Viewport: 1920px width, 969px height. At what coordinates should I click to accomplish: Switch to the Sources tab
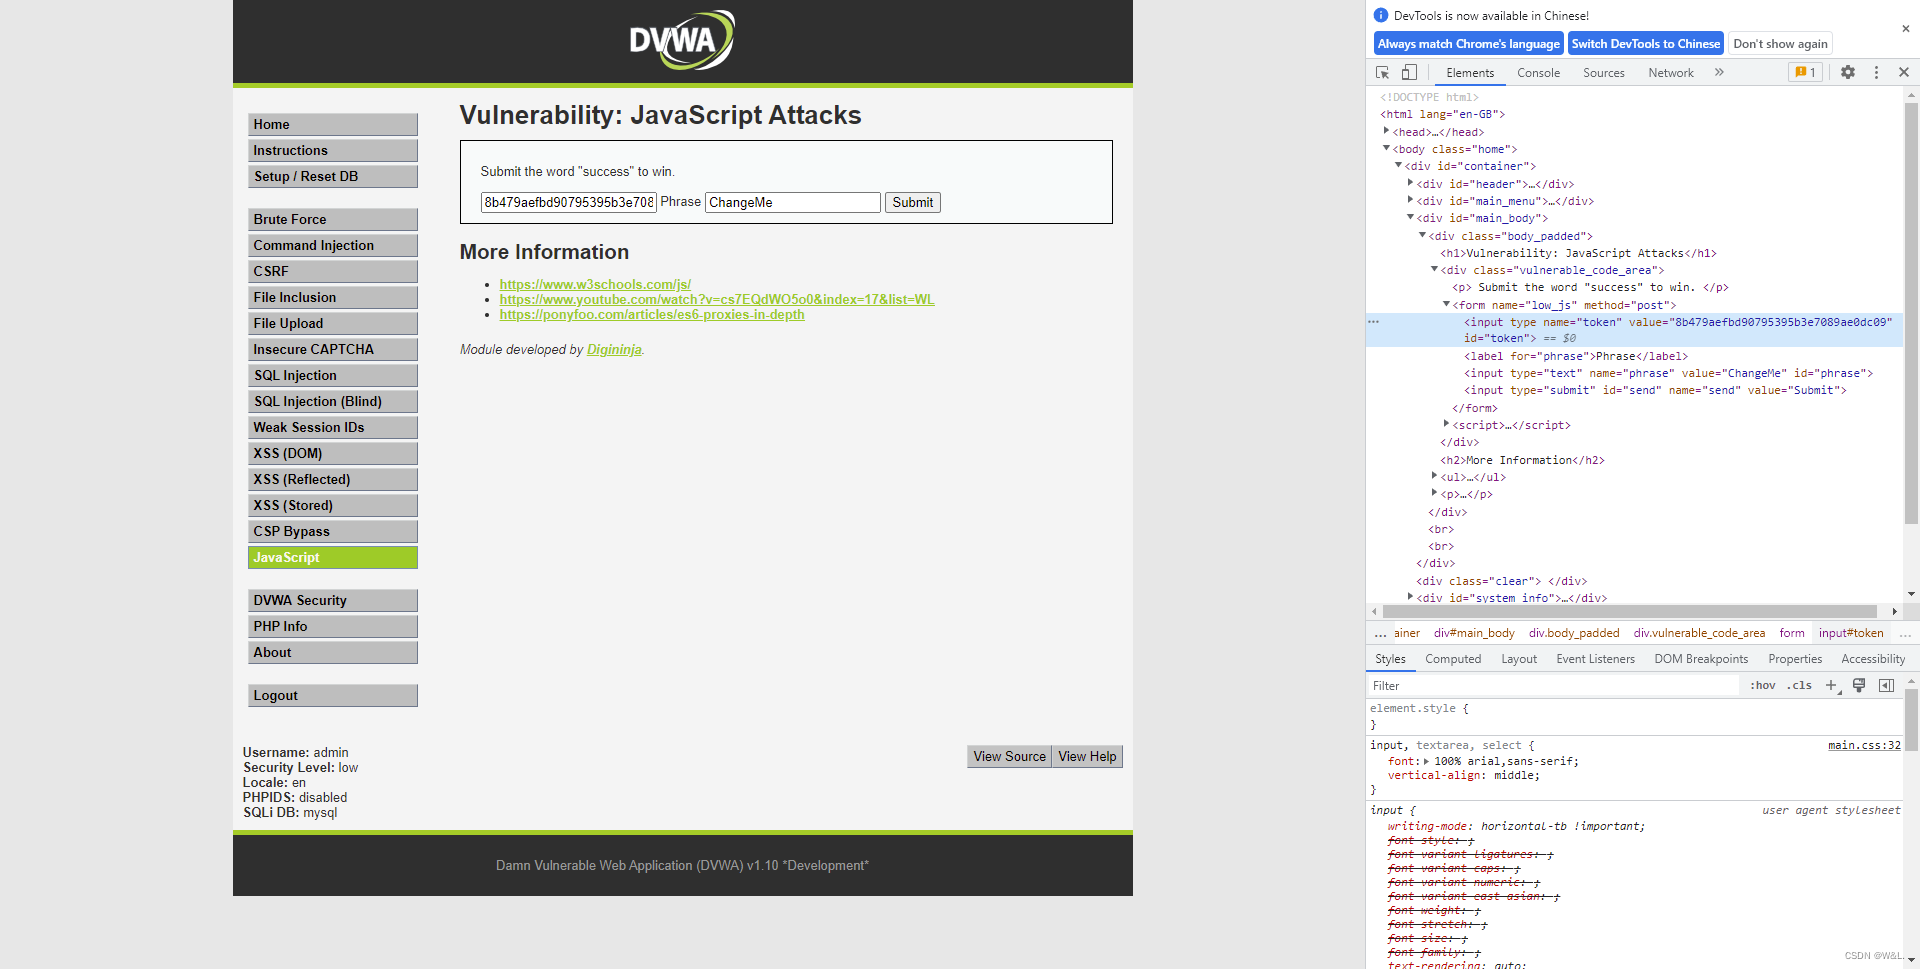[1603, 73]
